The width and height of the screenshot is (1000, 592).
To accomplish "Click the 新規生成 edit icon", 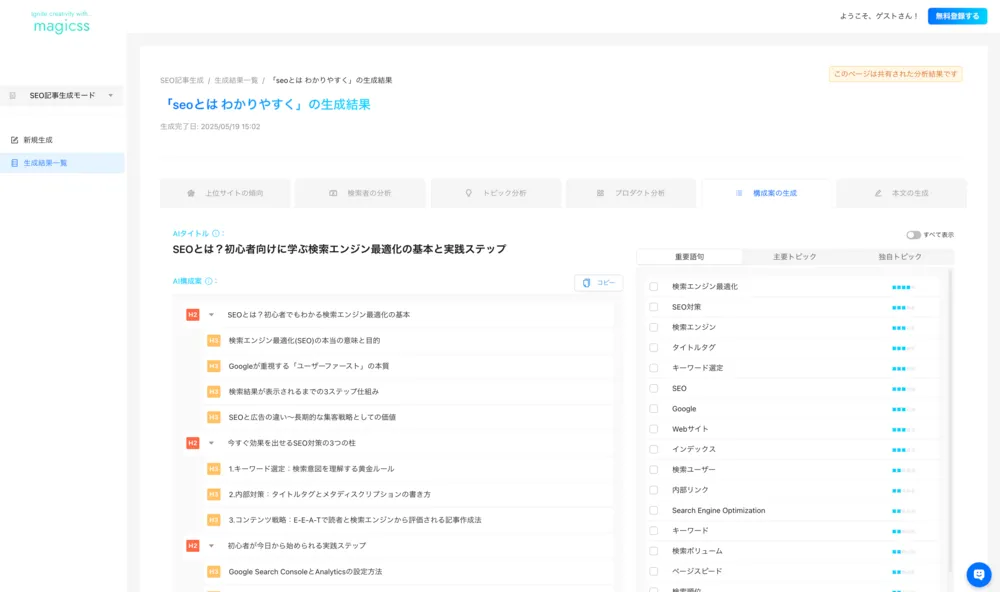I will coord(15,140).
